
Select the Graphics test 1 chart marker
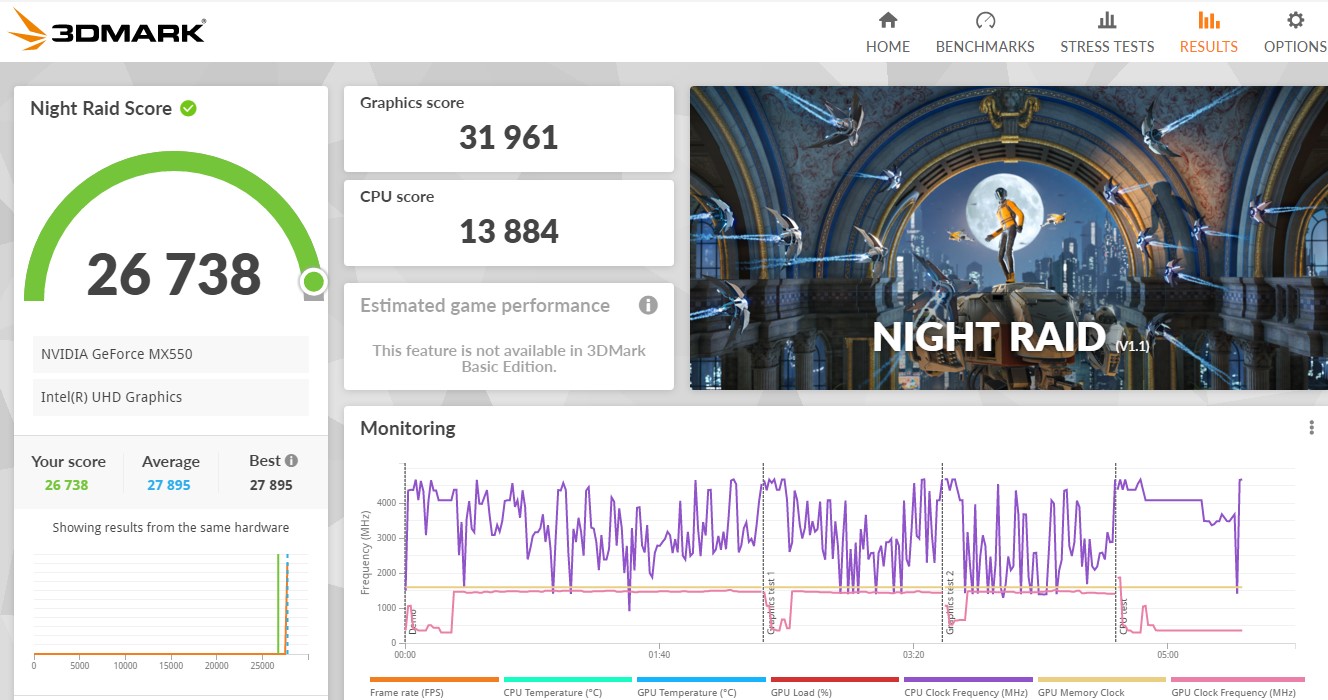click(771, 603)
